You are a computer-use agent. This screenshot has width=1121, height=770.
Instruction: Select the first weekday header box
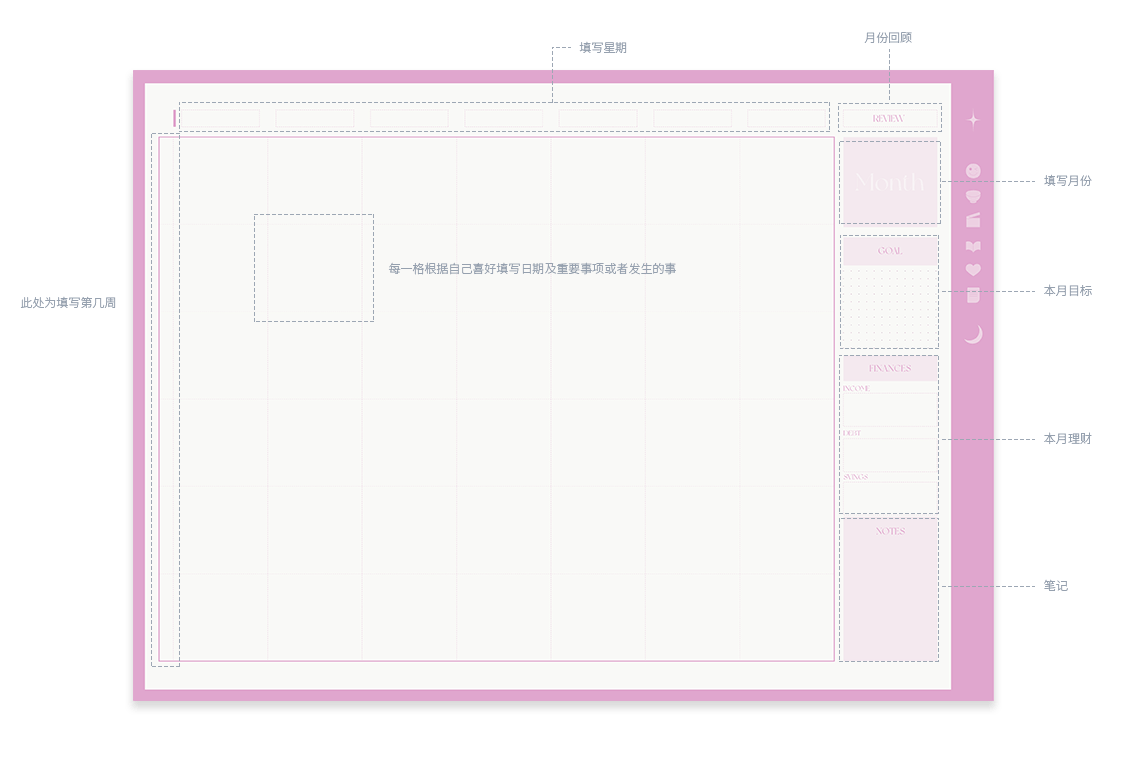tap(220, 119)
